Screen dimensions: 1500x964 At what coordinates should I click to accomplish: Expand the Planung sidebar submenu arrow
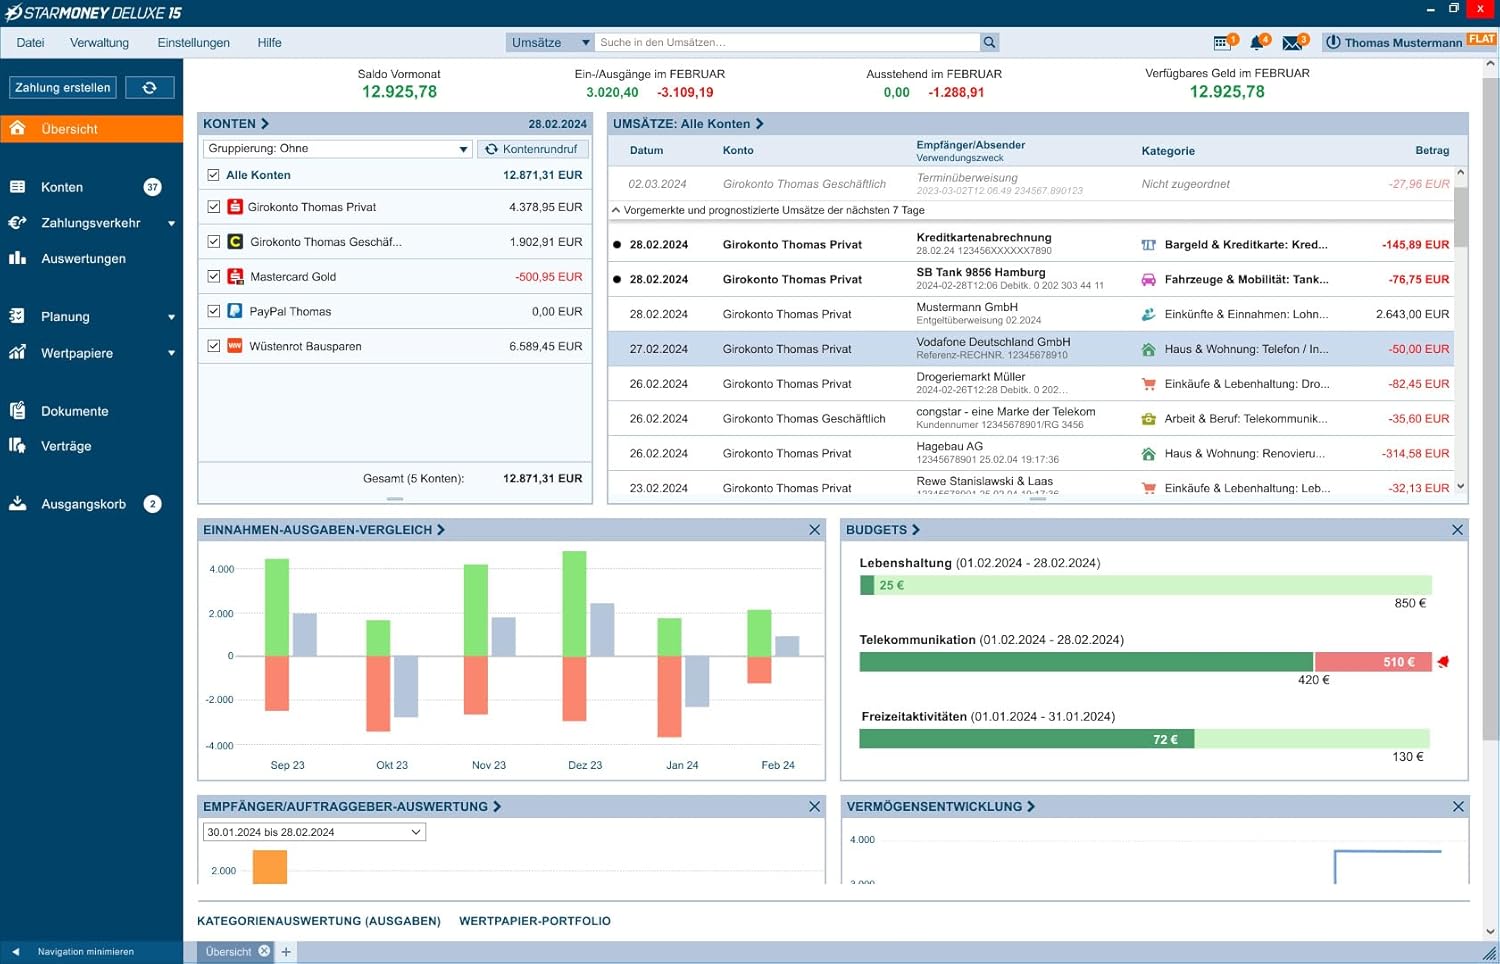[171, 317]
